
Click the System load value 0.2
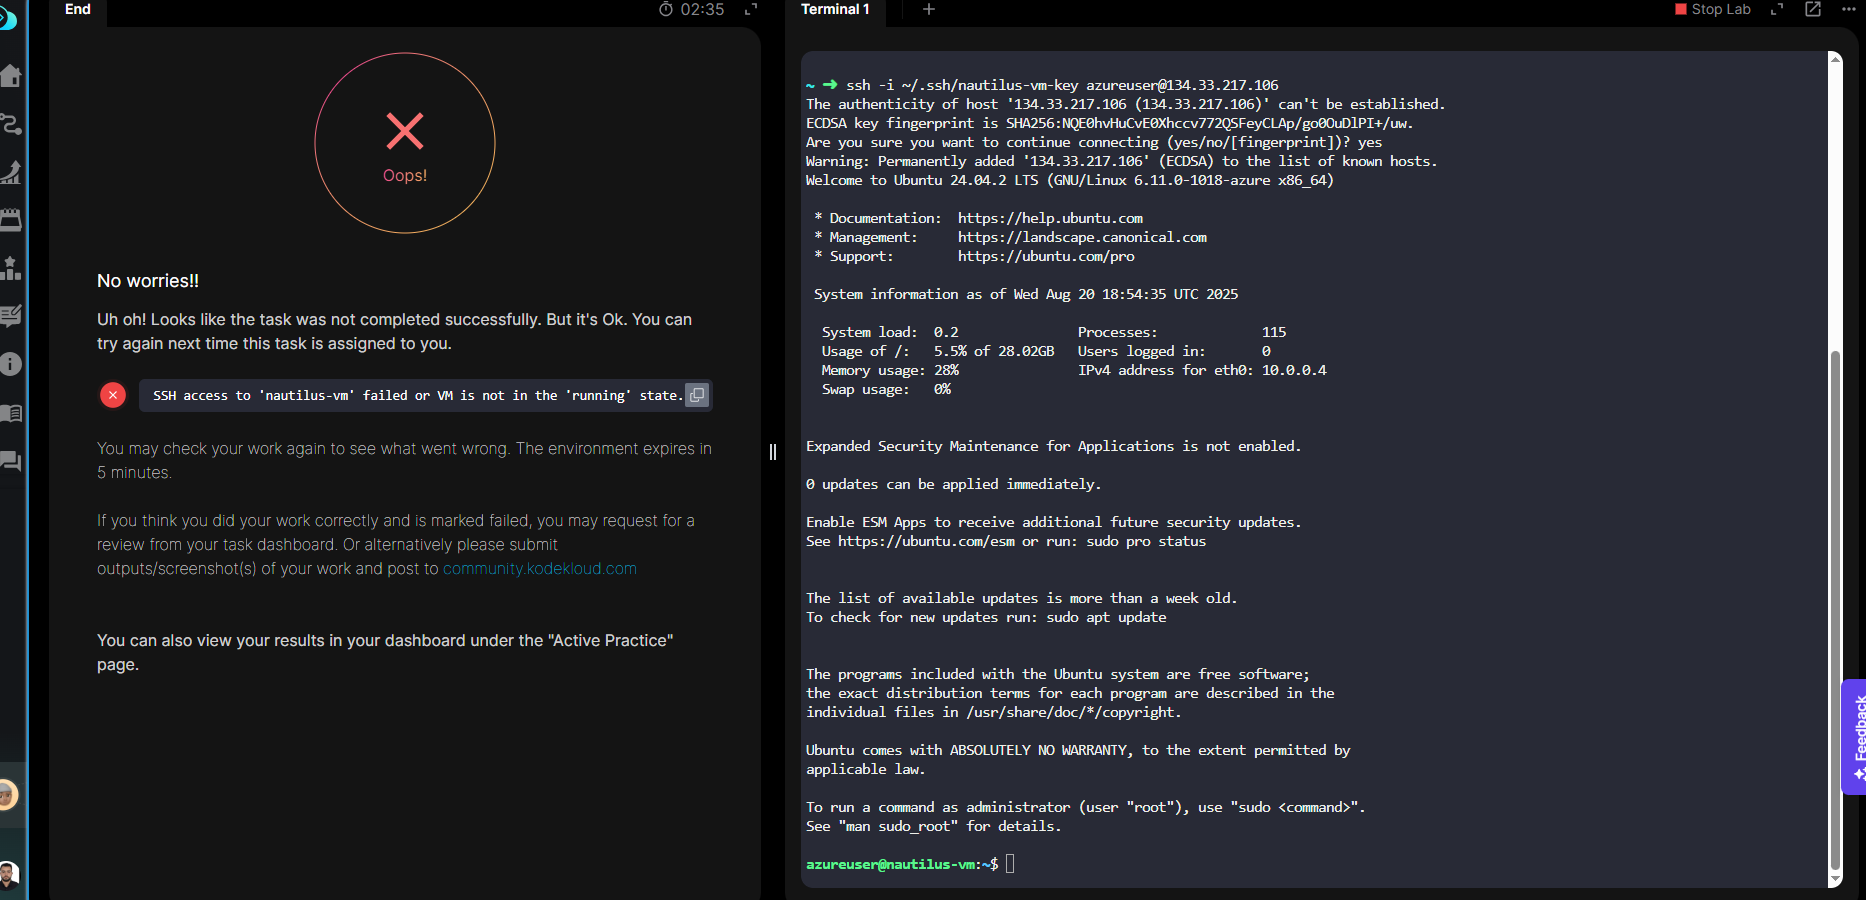[946, 332]
